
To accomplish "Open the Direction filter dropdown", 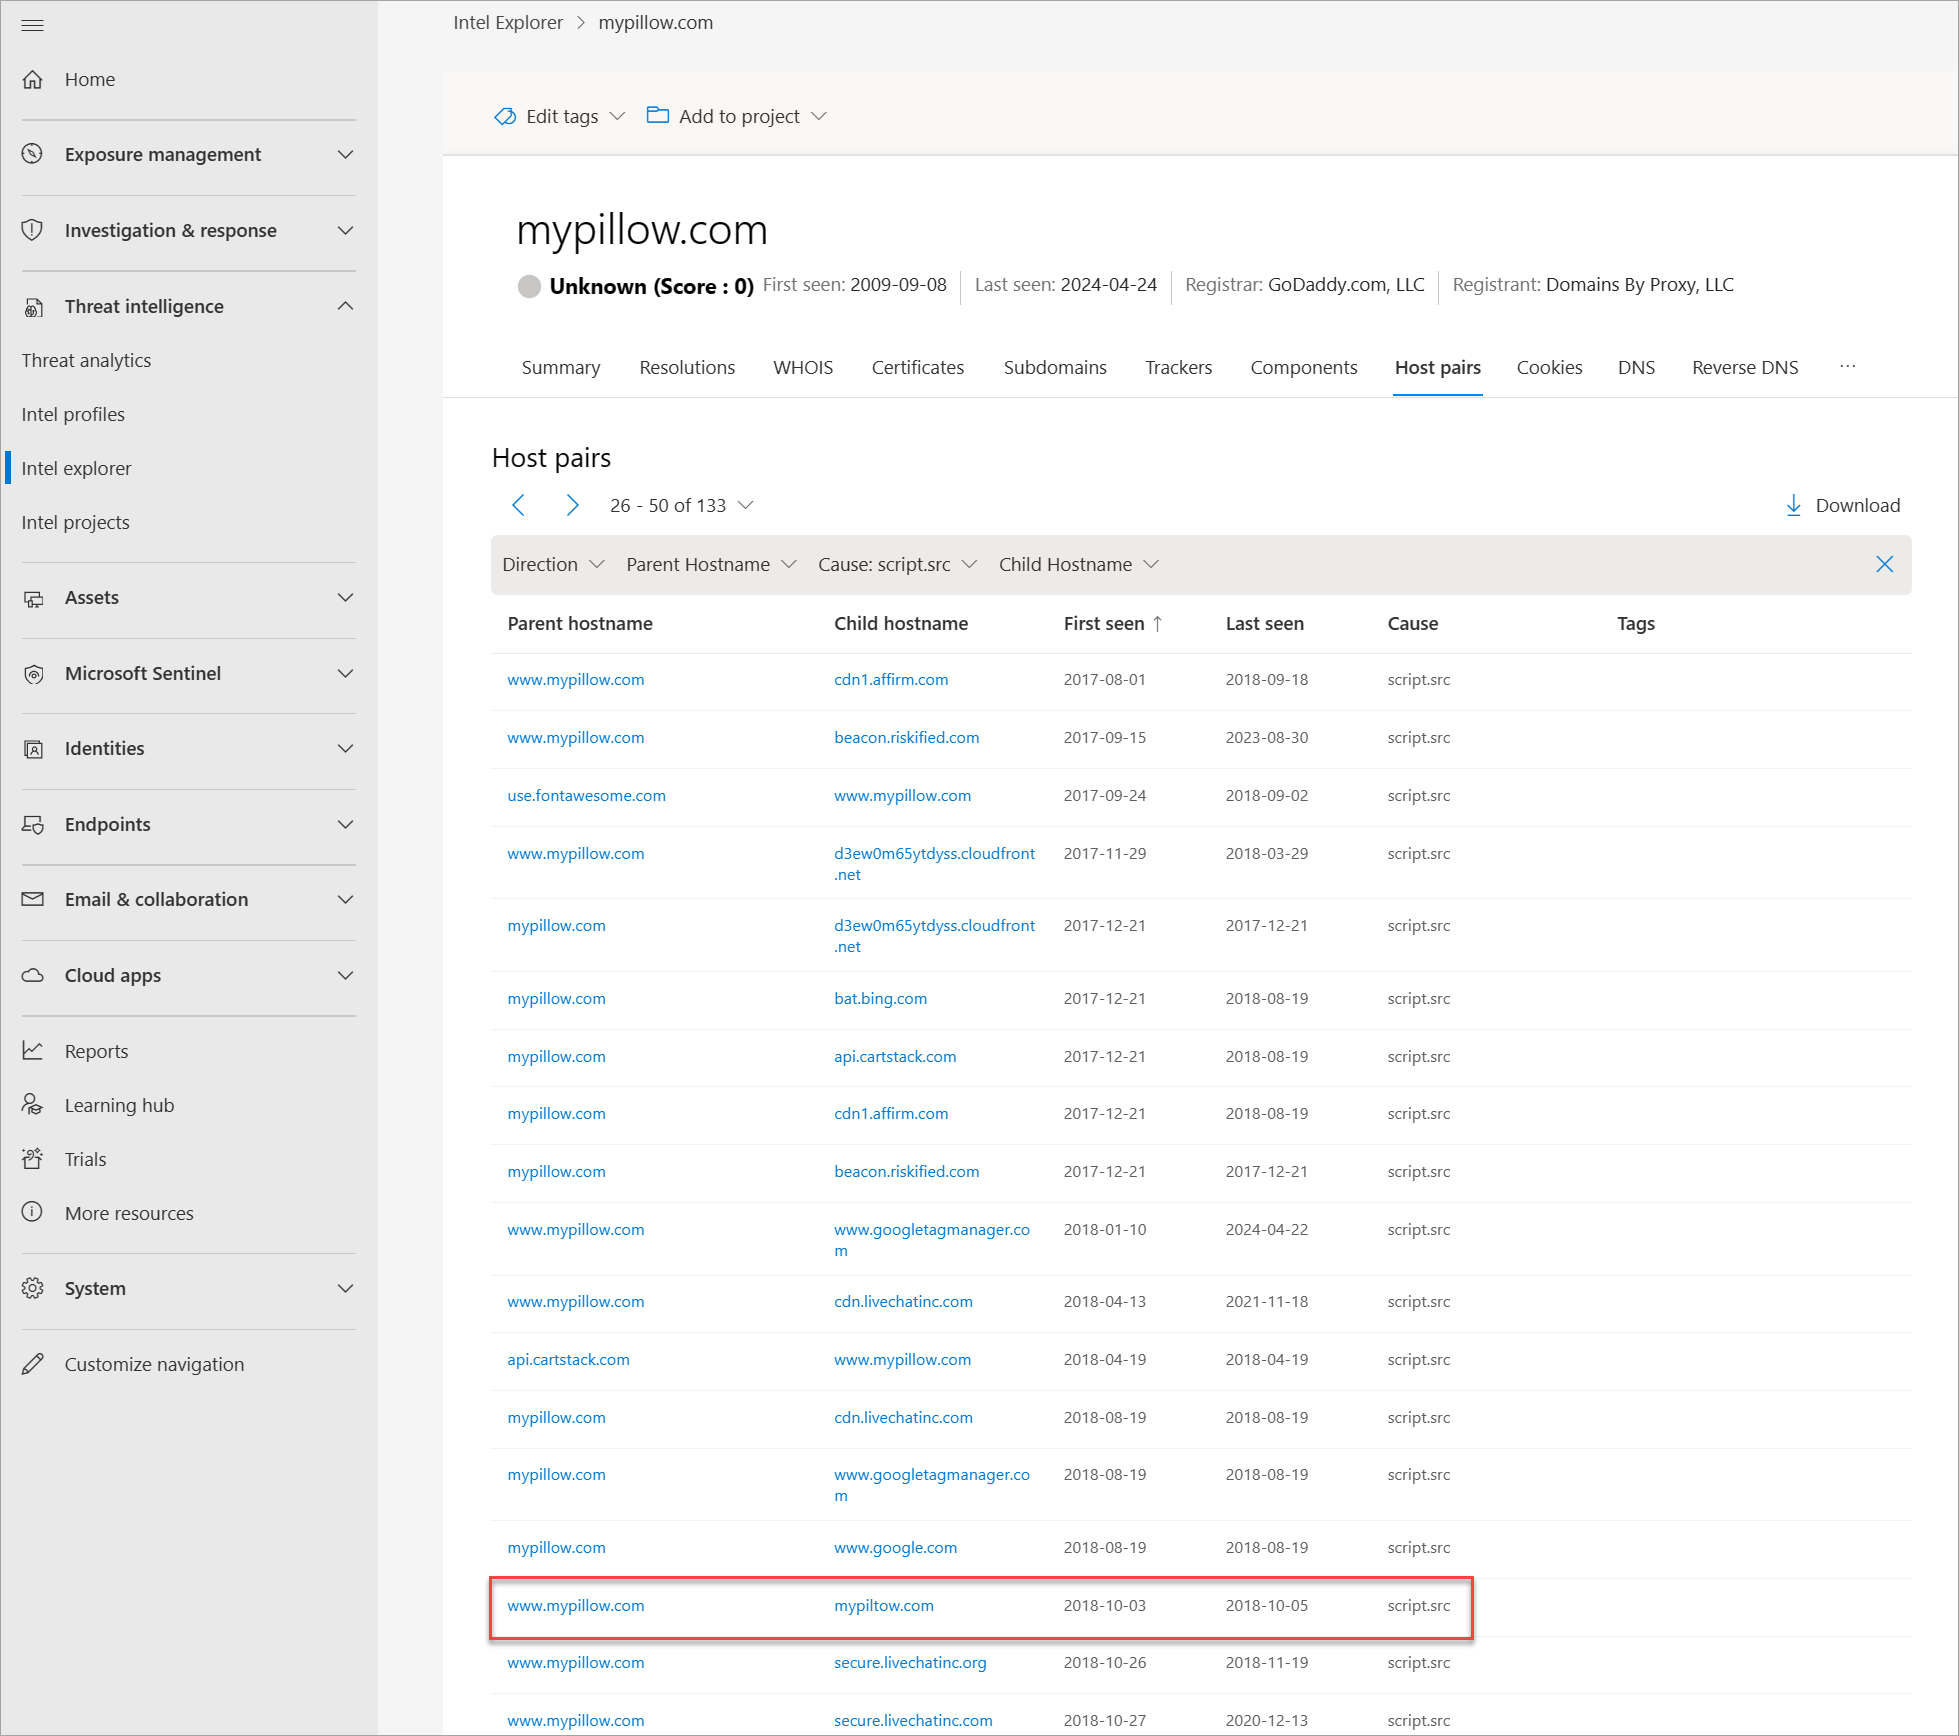I will 553,565.
